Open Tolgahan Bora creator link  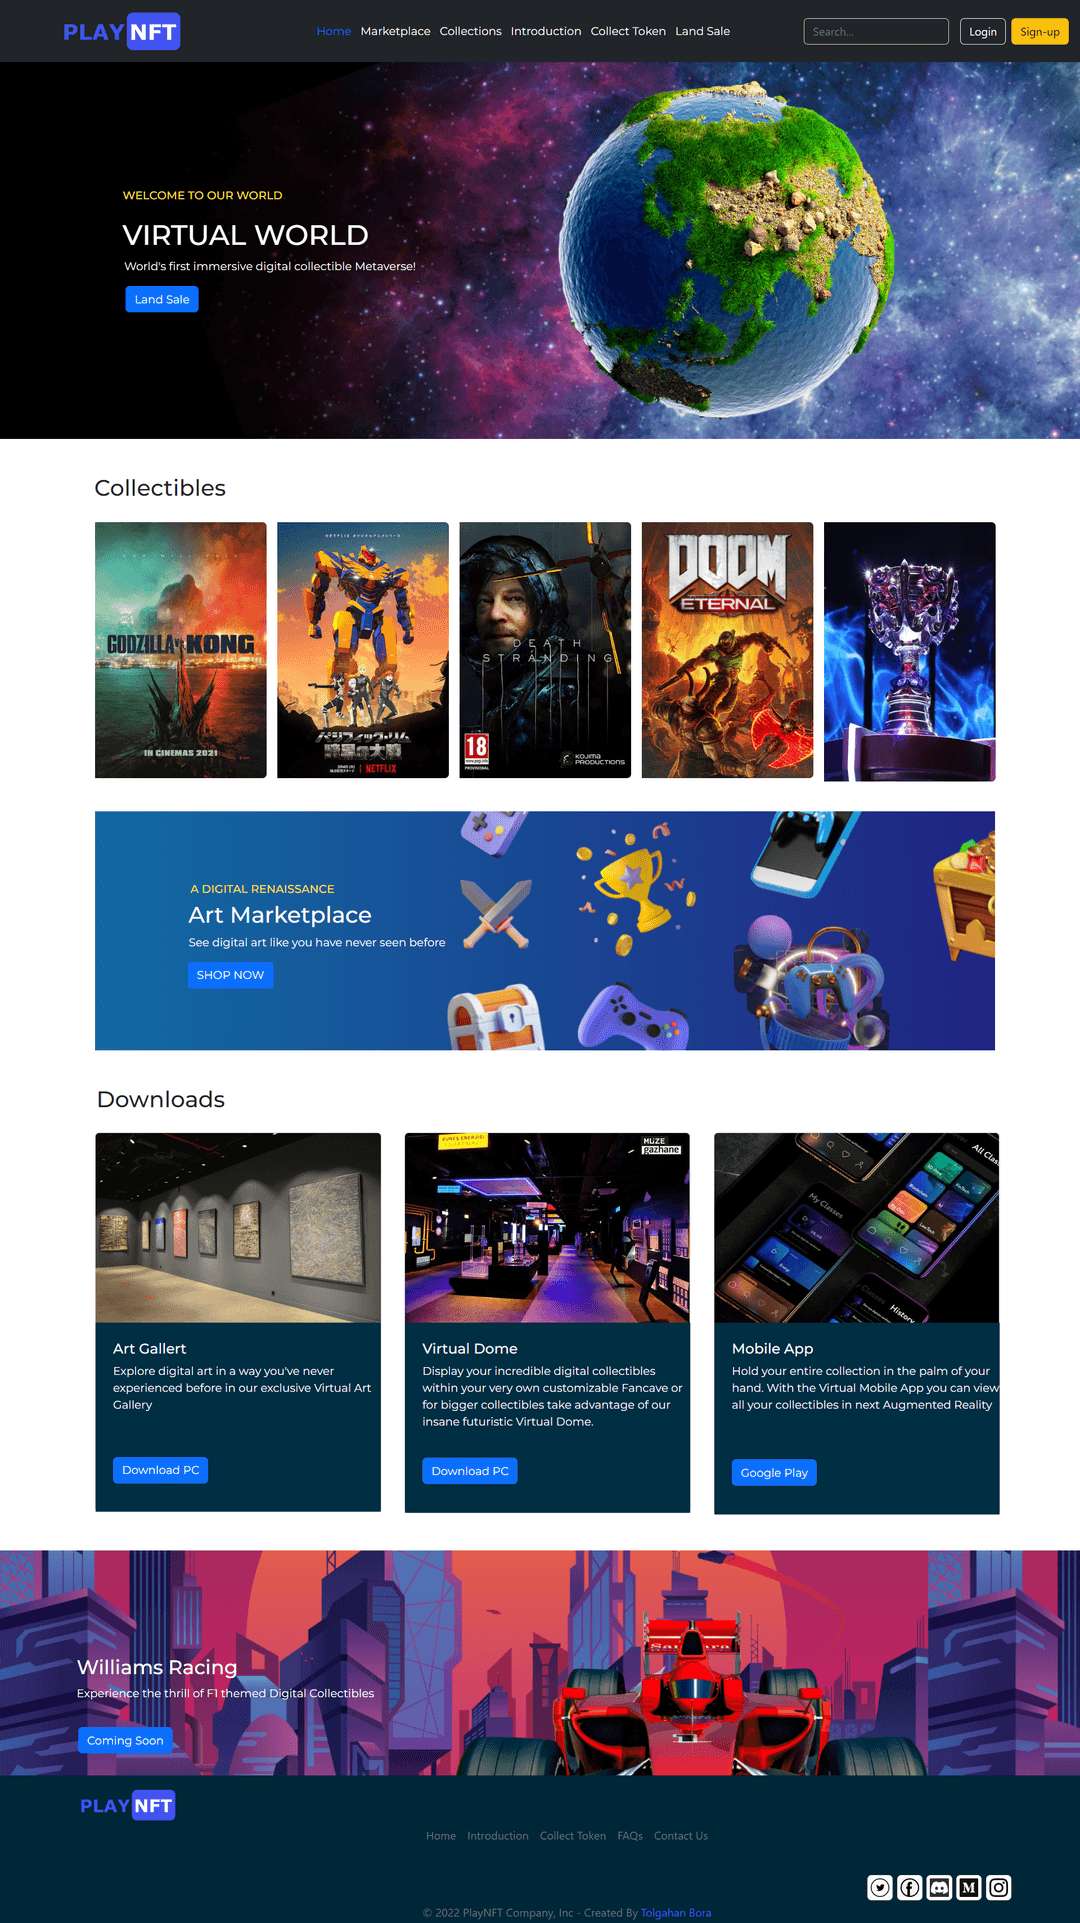point(676,1913)
